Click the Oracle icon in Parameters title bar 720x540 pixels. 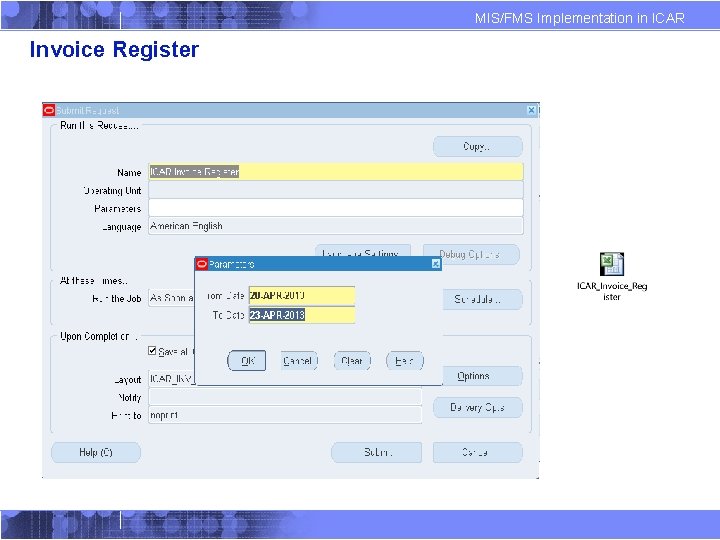pyautogui.click(x=202, y=264)
